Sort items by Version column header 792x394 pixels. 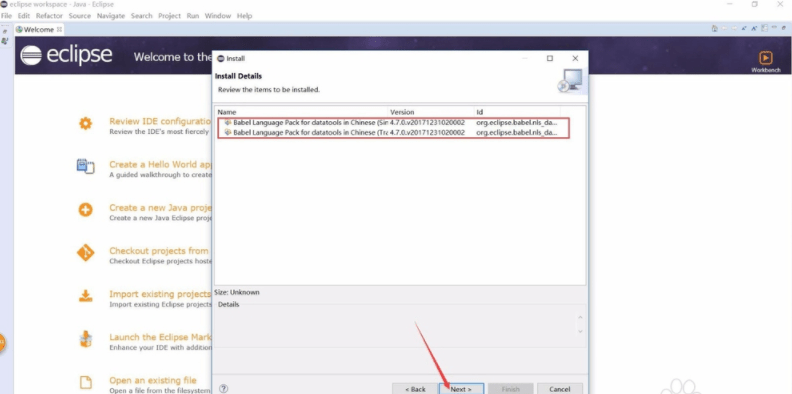pyautogui.click(x=431, y=112)
